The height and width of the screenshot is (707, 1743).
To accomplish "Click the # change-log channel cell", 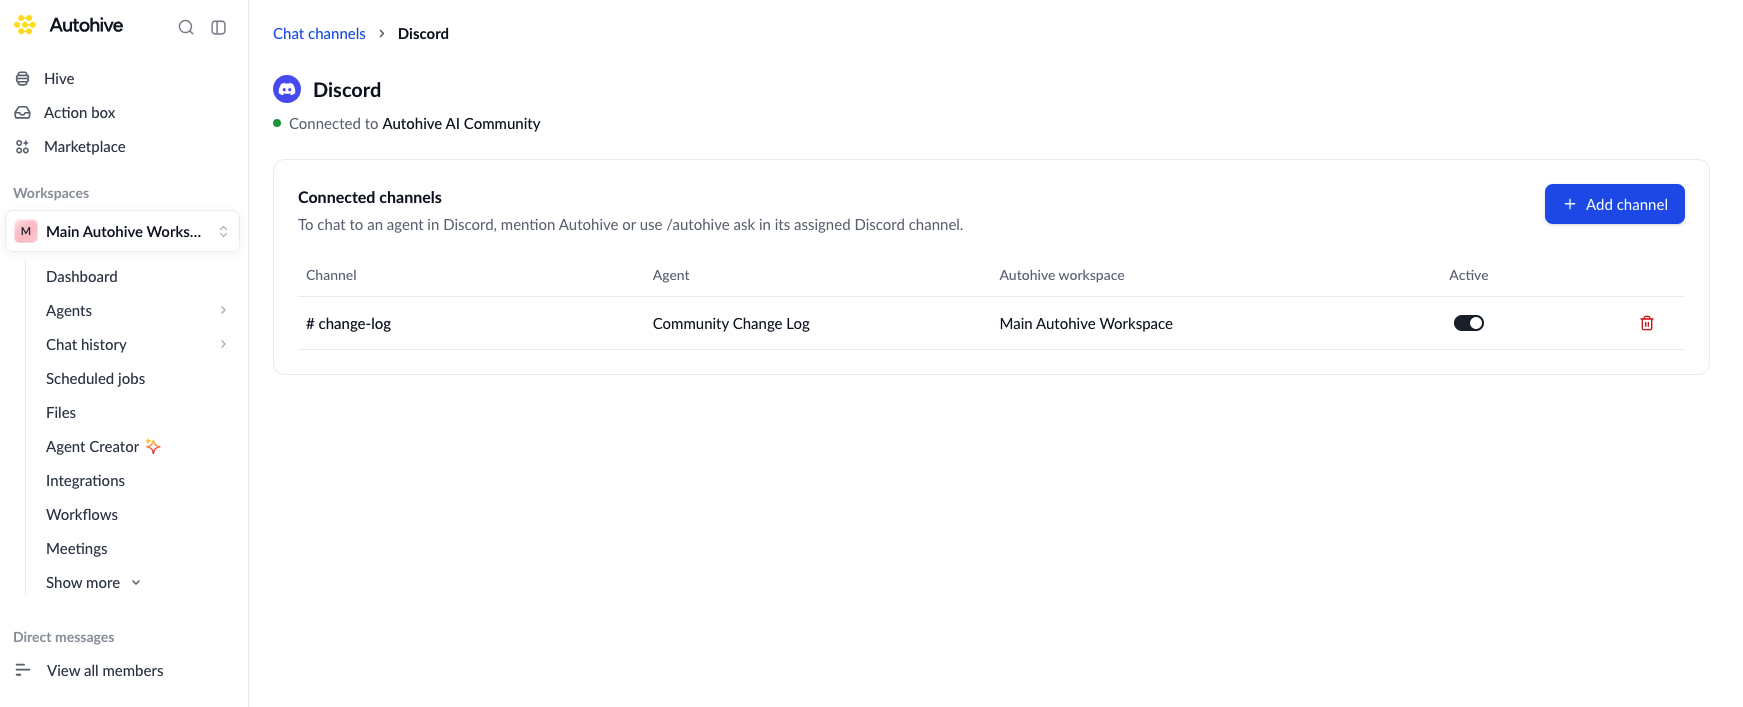I will [349, 324].
